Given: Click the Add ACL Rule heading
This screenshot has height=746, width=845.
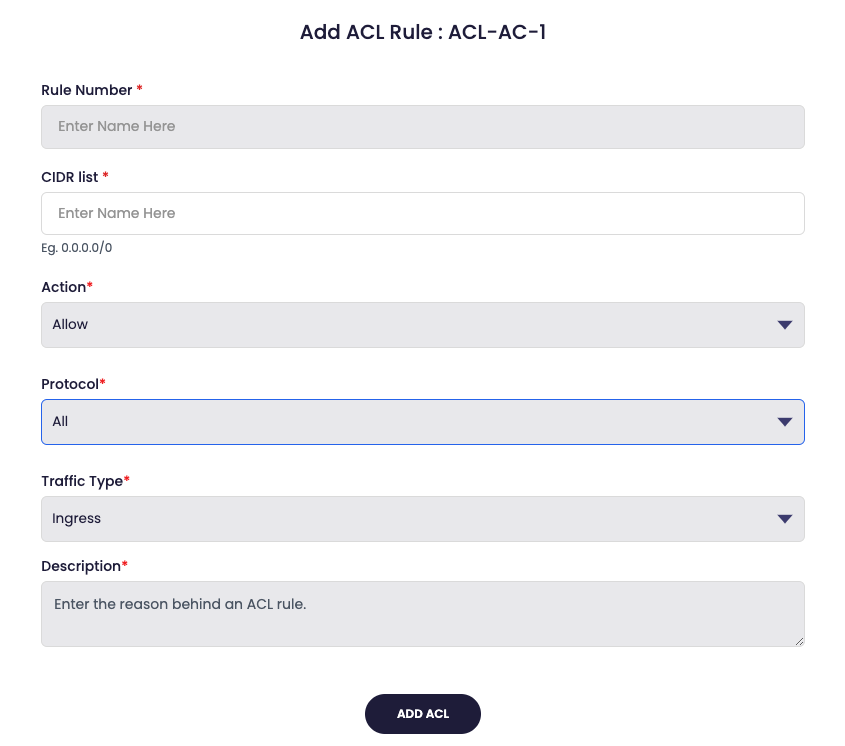Looking at the screenshot, I should click(x=422, y=32).
